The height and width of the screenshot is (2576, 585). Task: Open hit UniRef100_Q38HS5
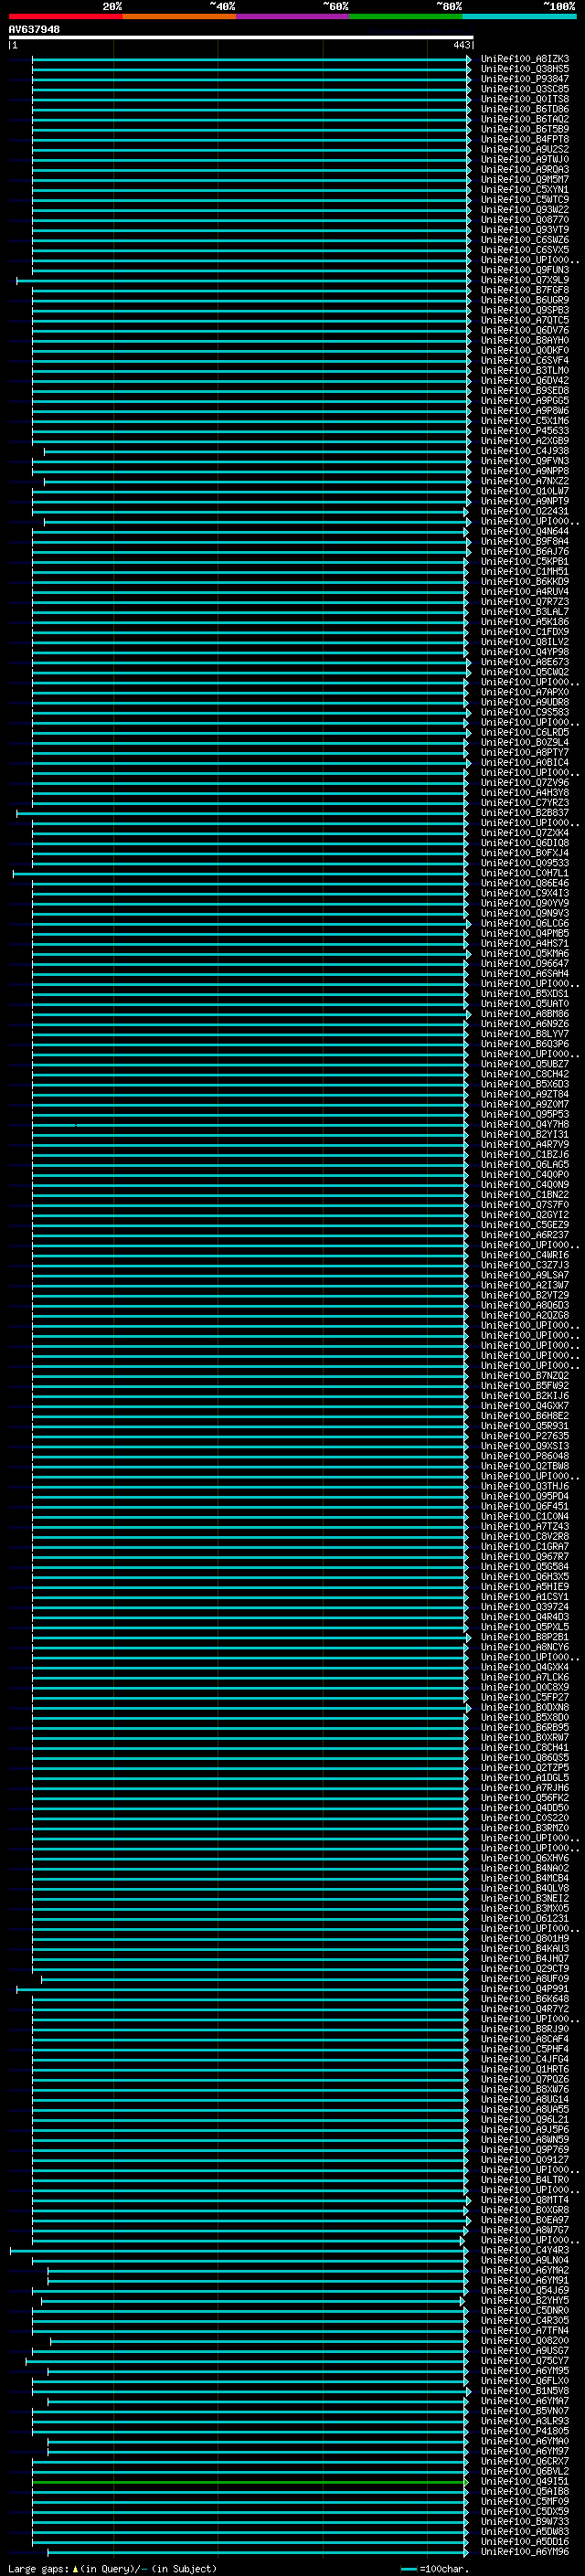(525, 69)
